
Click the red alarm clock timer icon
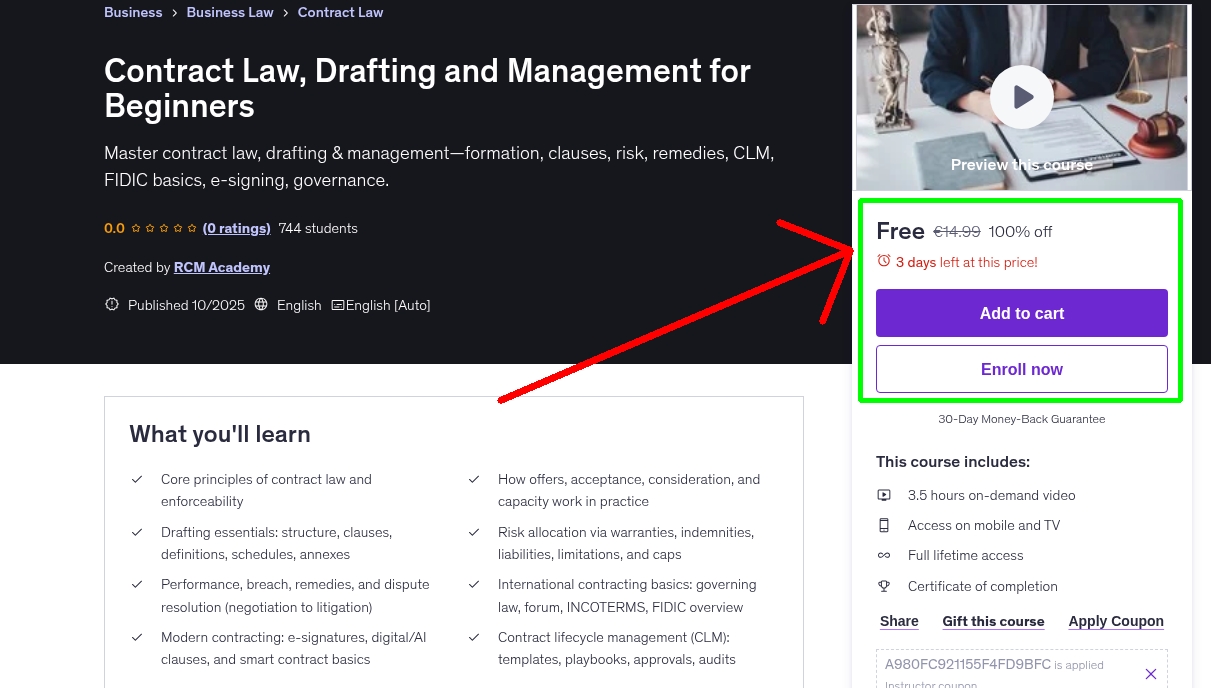tap(883, 260)
